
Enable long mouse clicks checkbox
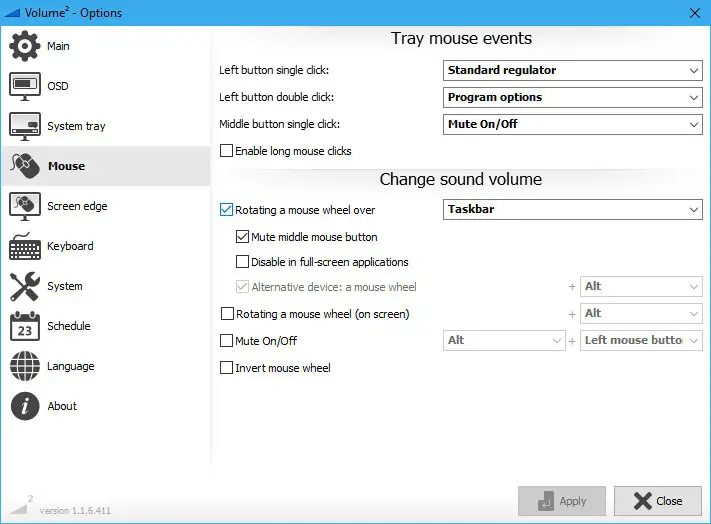[226, 150]
